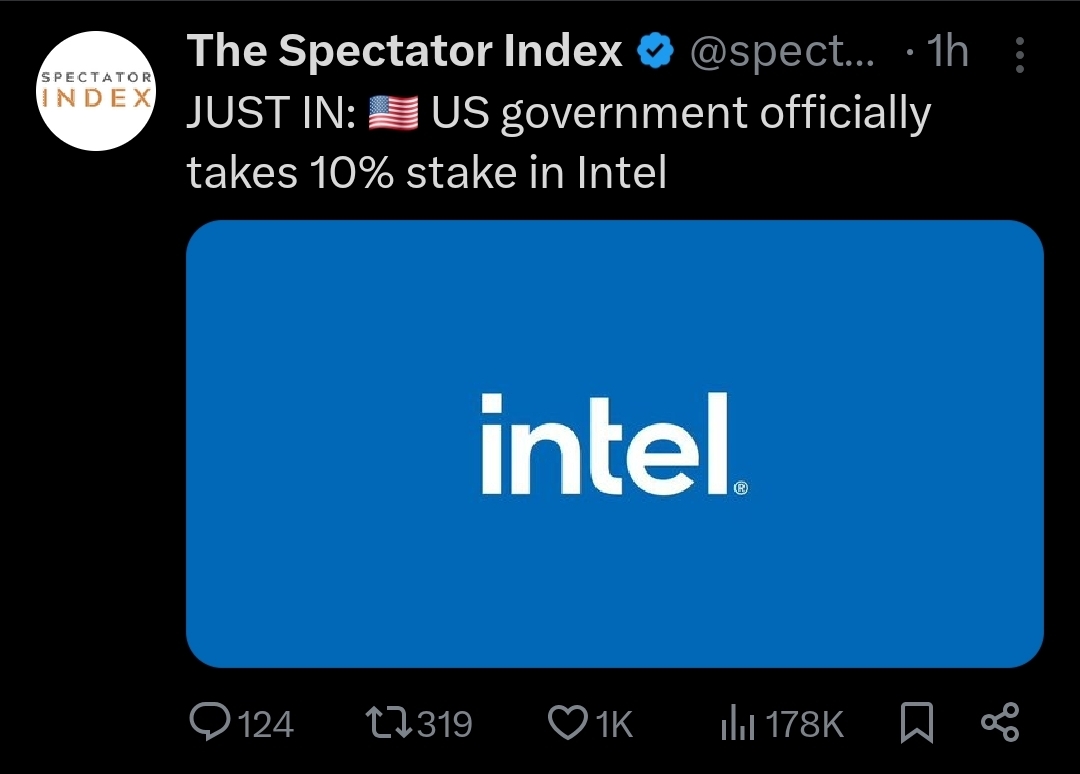The image size is (1080, 774).
Task: Bookmark this Intel post
Action: pyautogui.click(x=916, y=722)
